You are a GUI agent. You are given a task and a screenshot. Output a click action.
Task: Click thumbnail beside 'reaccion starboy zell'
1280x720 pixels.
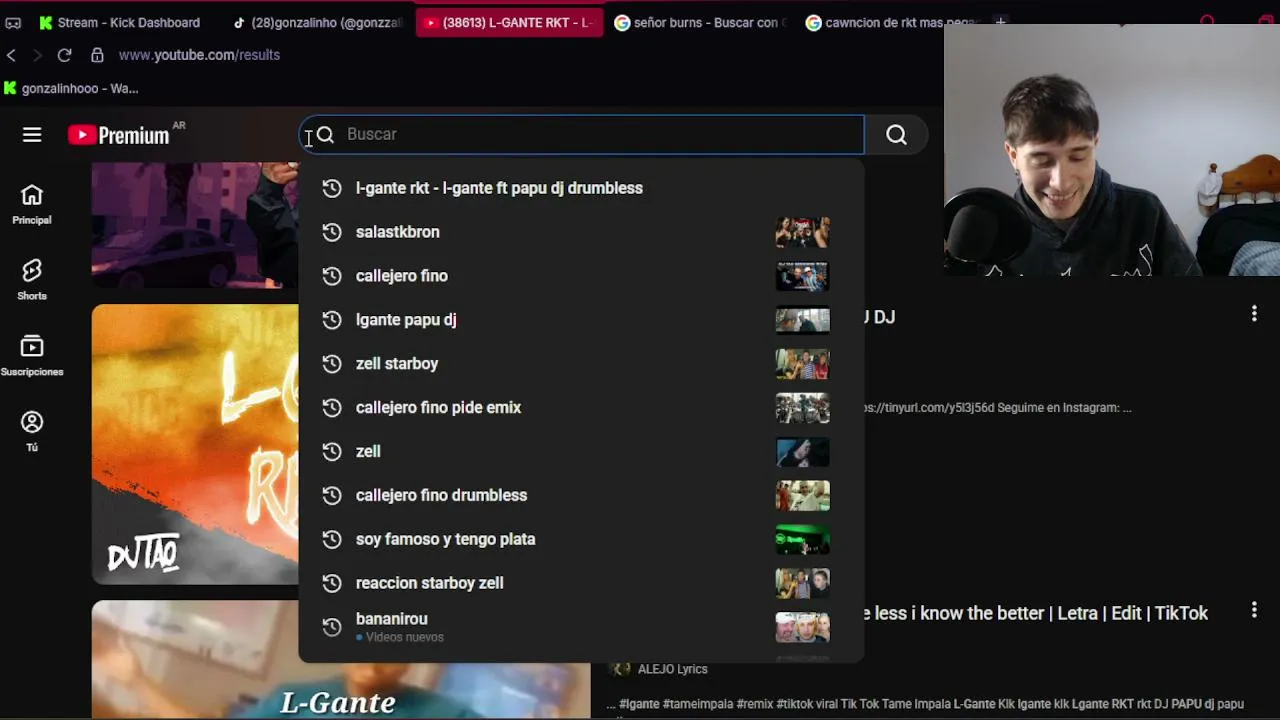click(x=803, y=583)
